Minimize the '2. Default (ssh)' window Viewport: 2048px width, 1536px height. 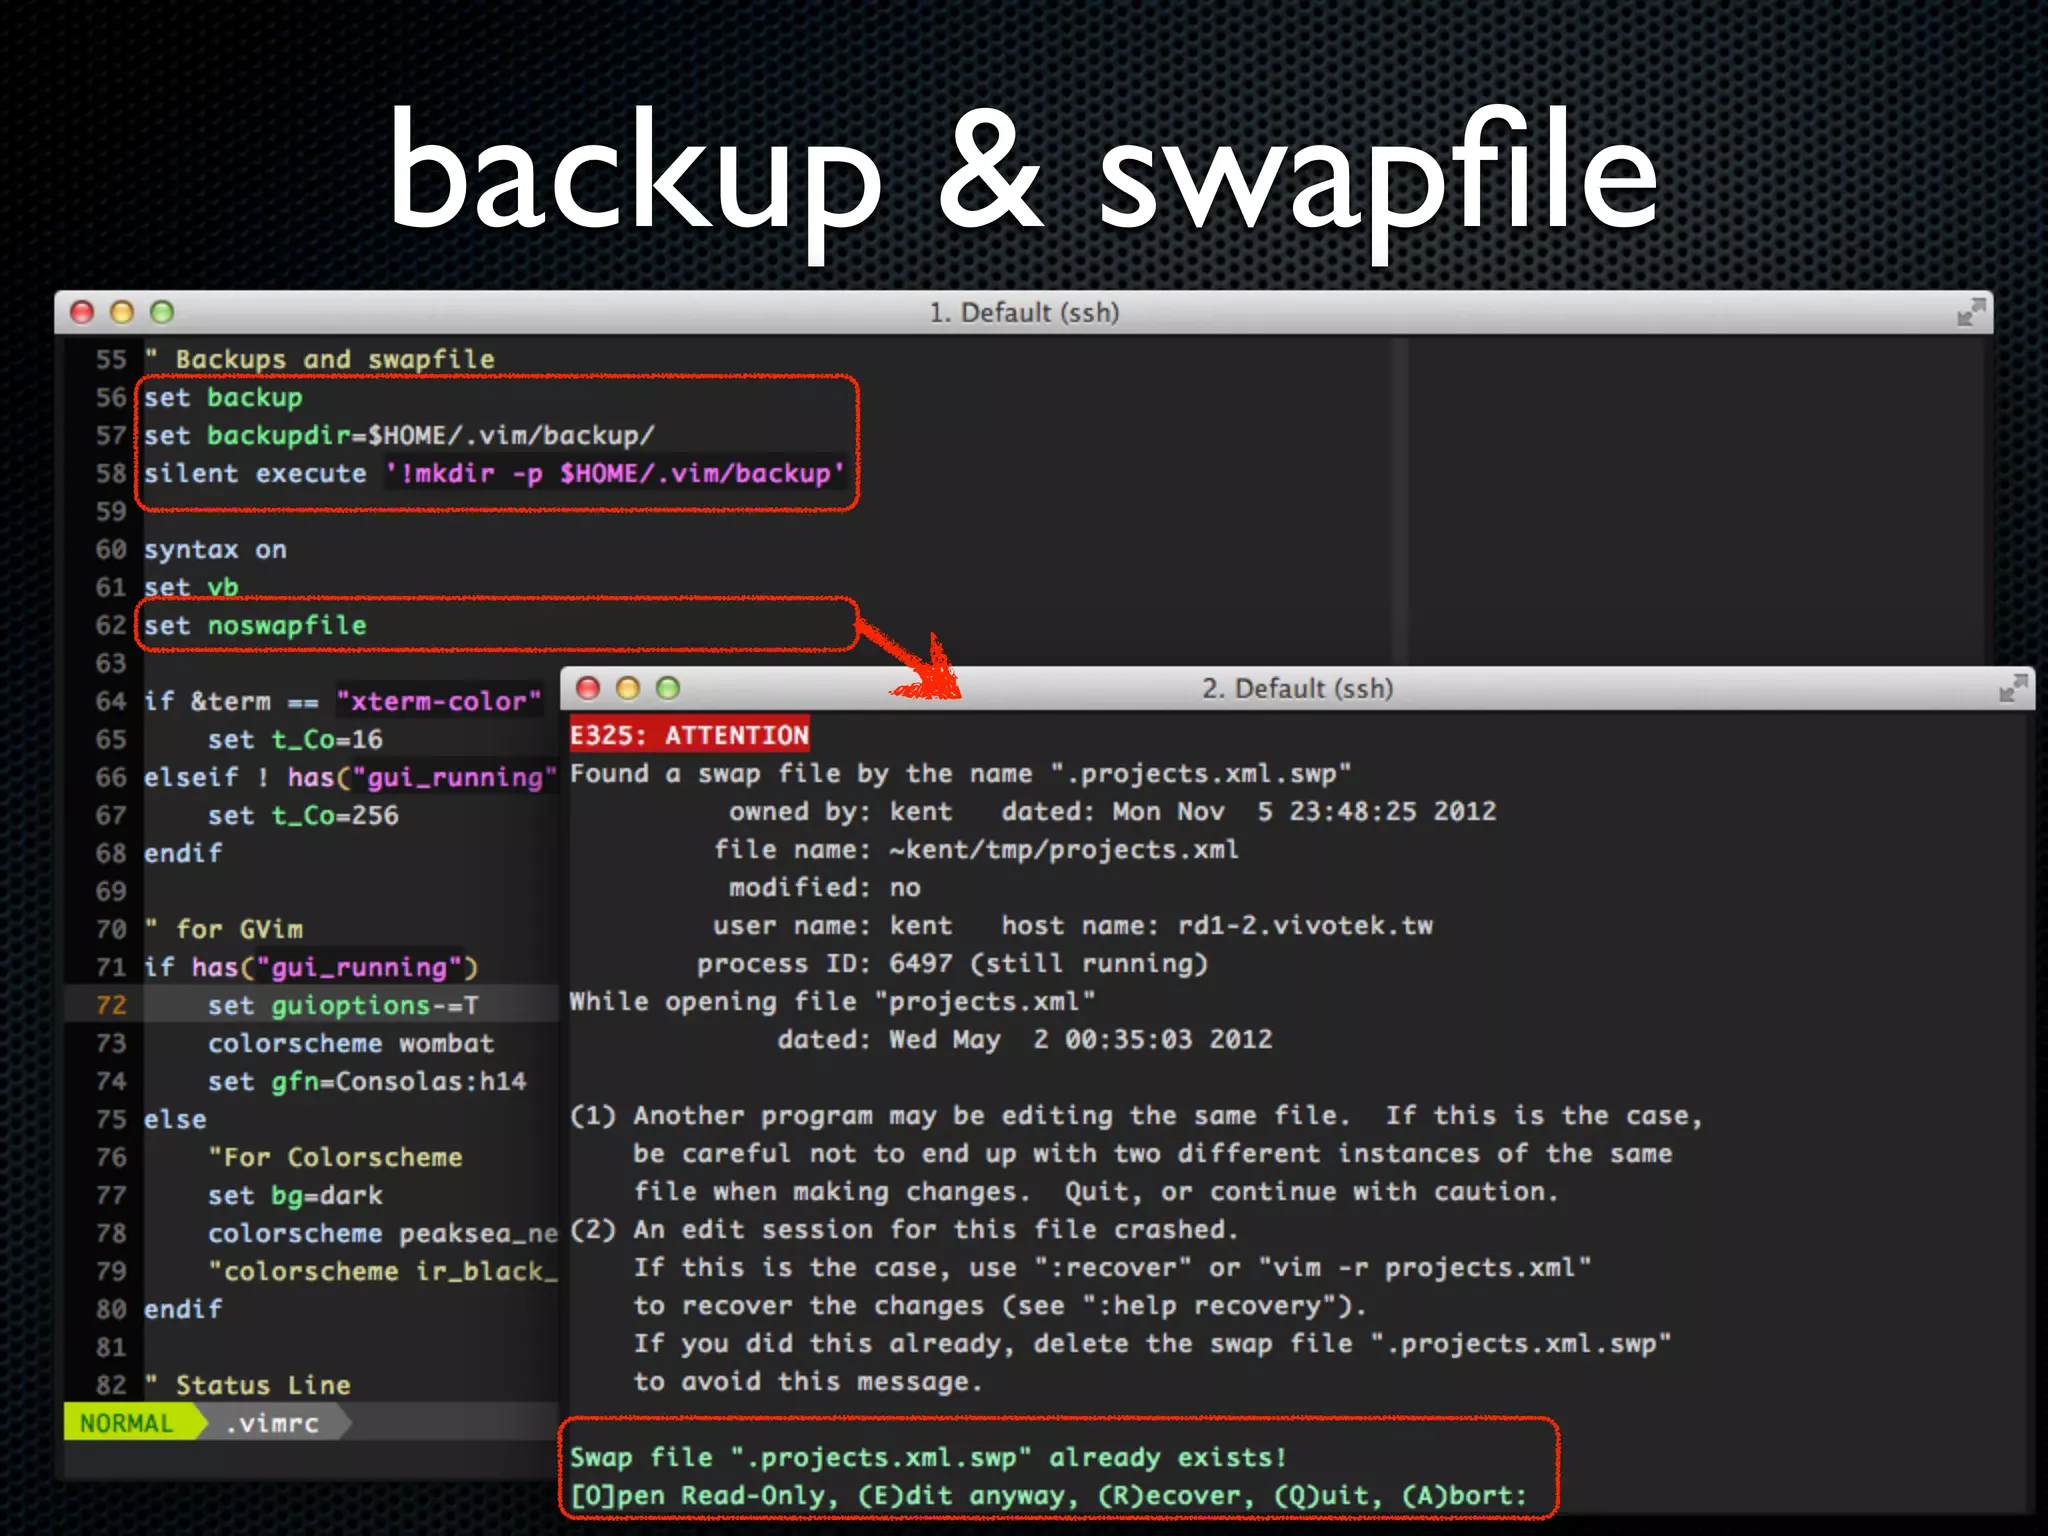click(x=628, y=688)
